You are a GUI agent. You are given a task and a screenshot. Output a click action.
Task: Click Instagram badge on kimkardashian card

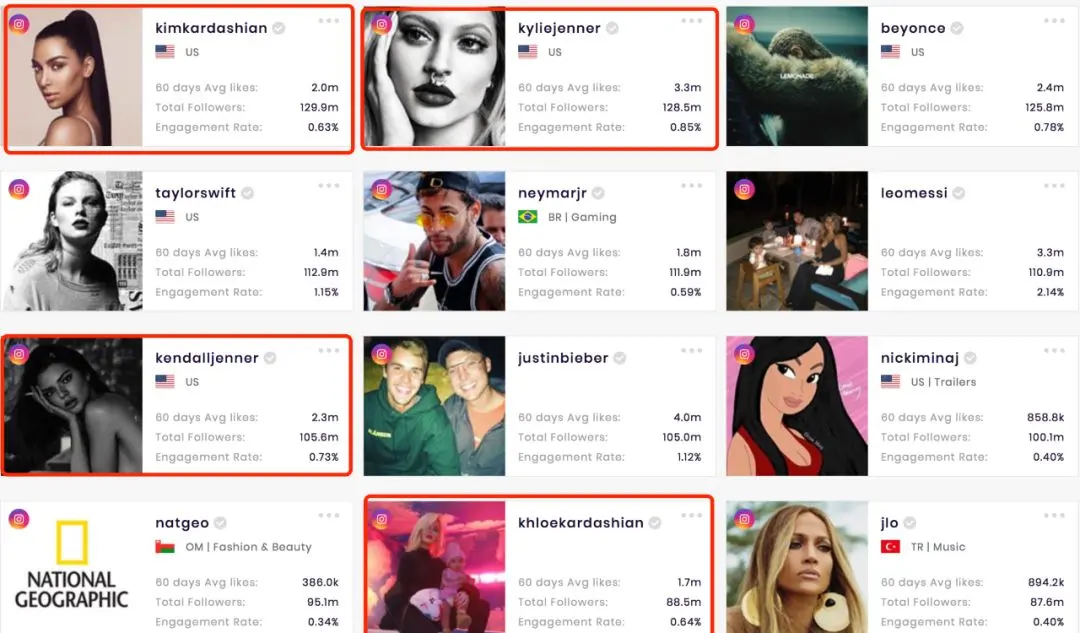pos(19,25)
